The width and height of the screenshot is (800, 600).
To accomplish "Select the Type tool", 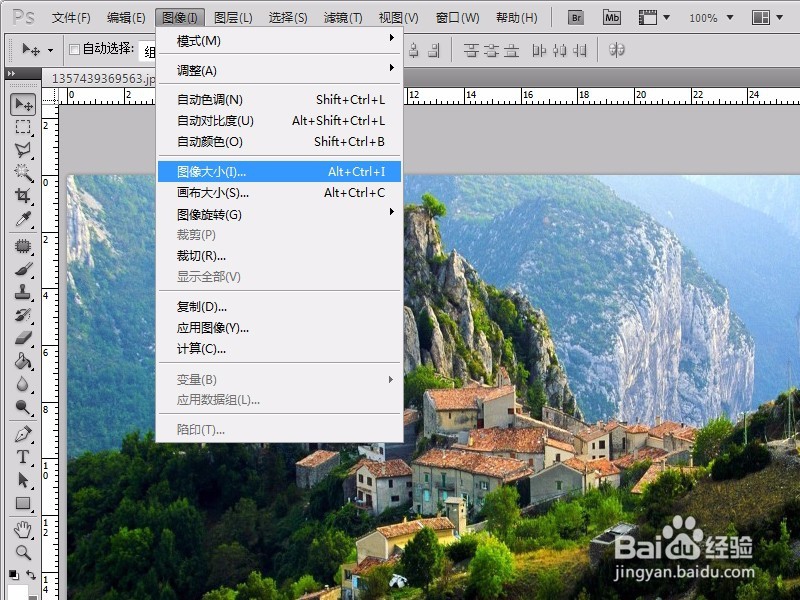I will (x=23, y=457).
